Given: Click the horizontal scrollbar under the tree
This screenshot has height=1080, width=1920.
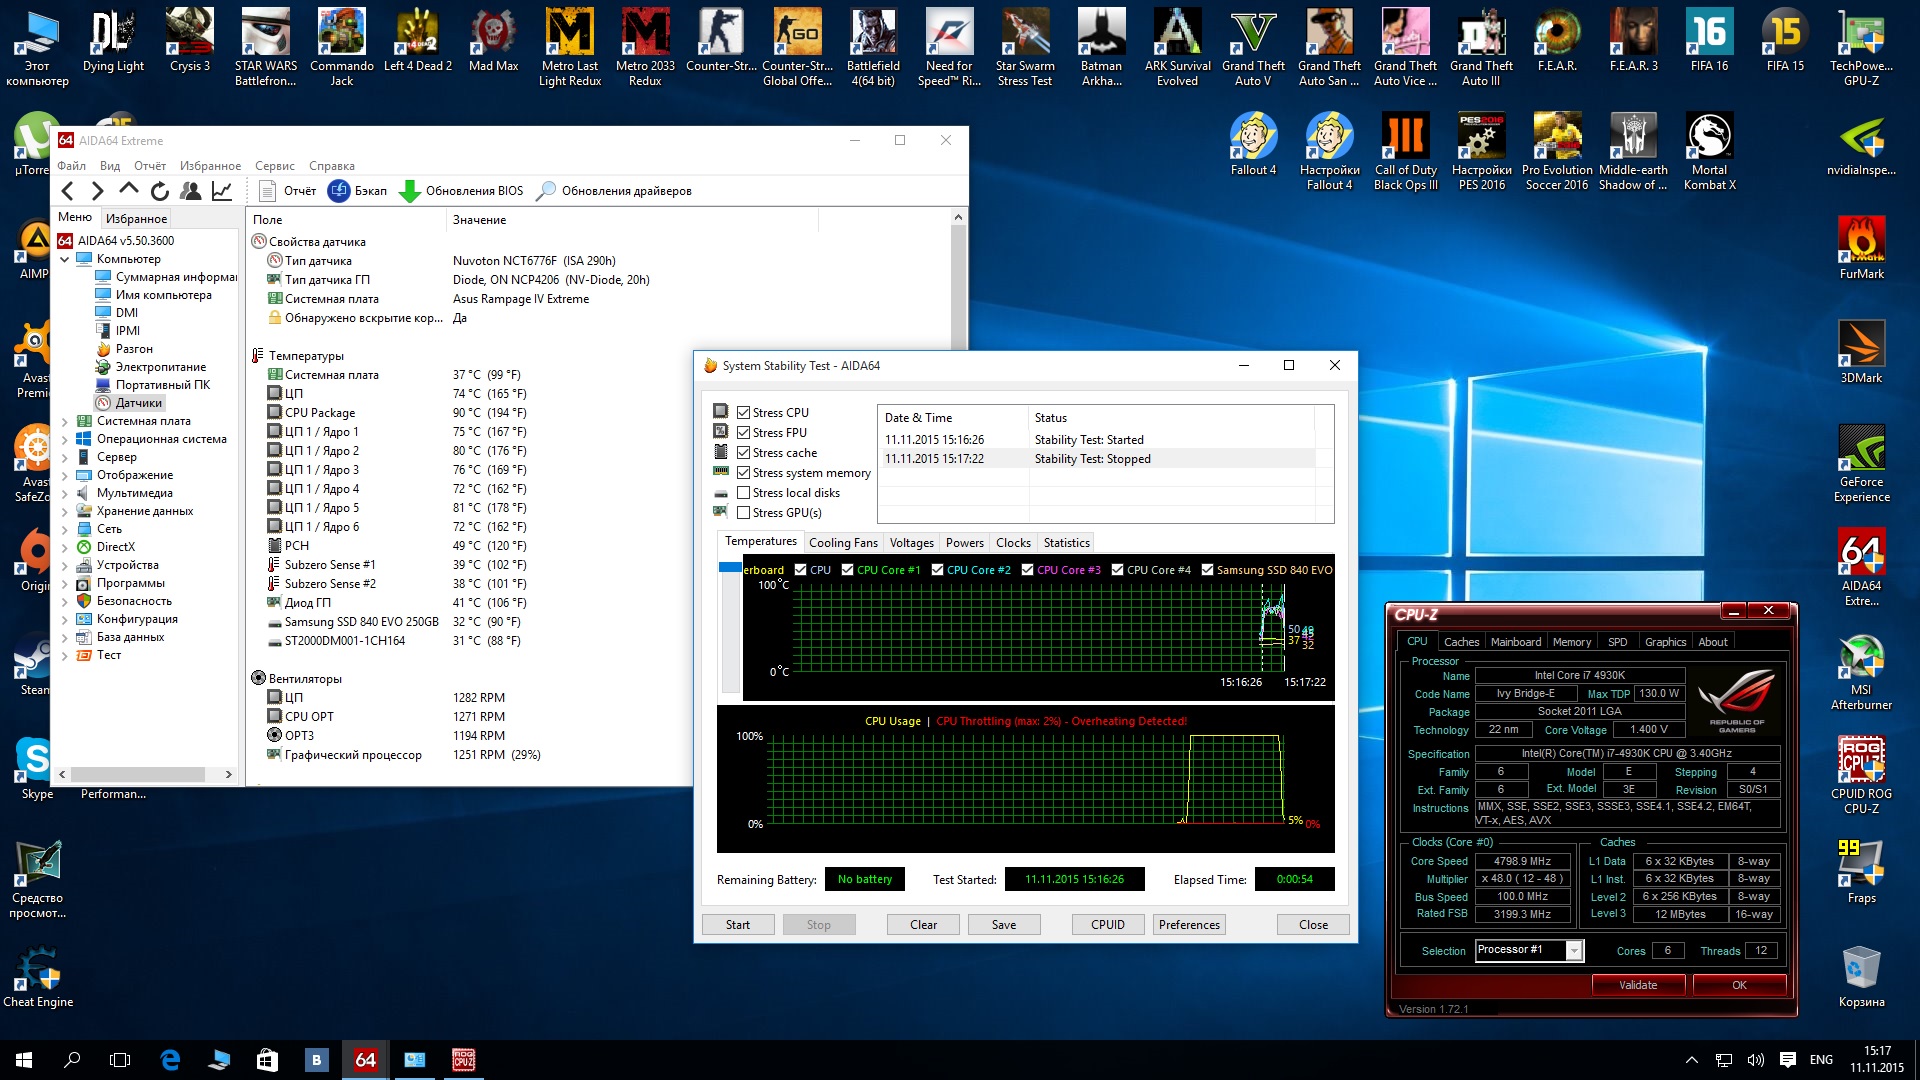Looking at the screenshot, I should point(137,774).
